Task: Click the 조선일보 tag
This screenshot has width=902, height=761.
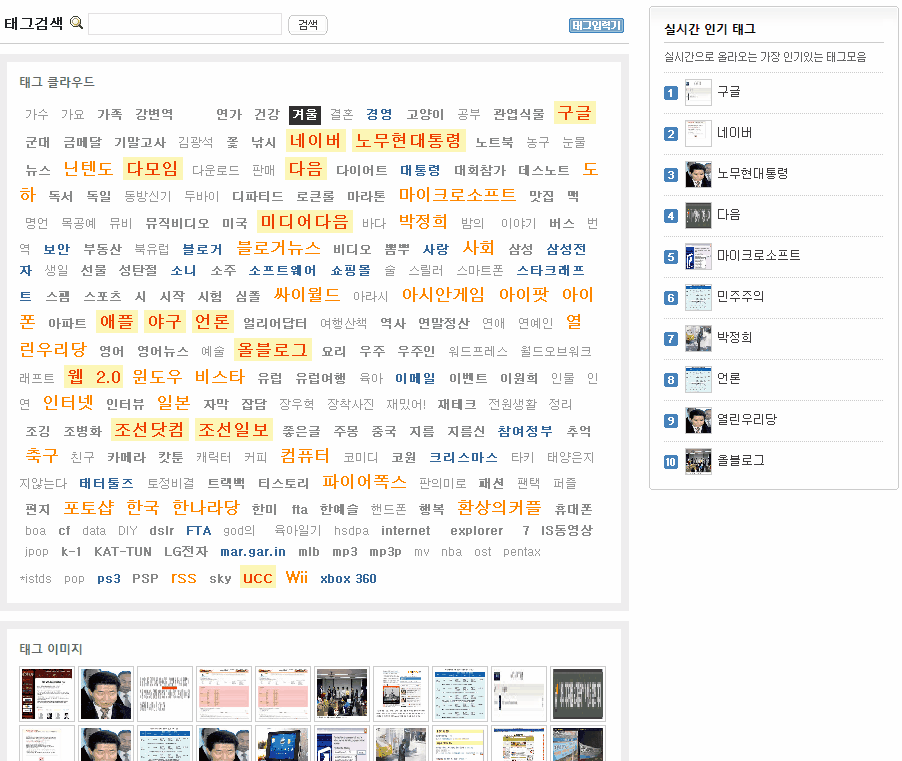Action: 233,430
